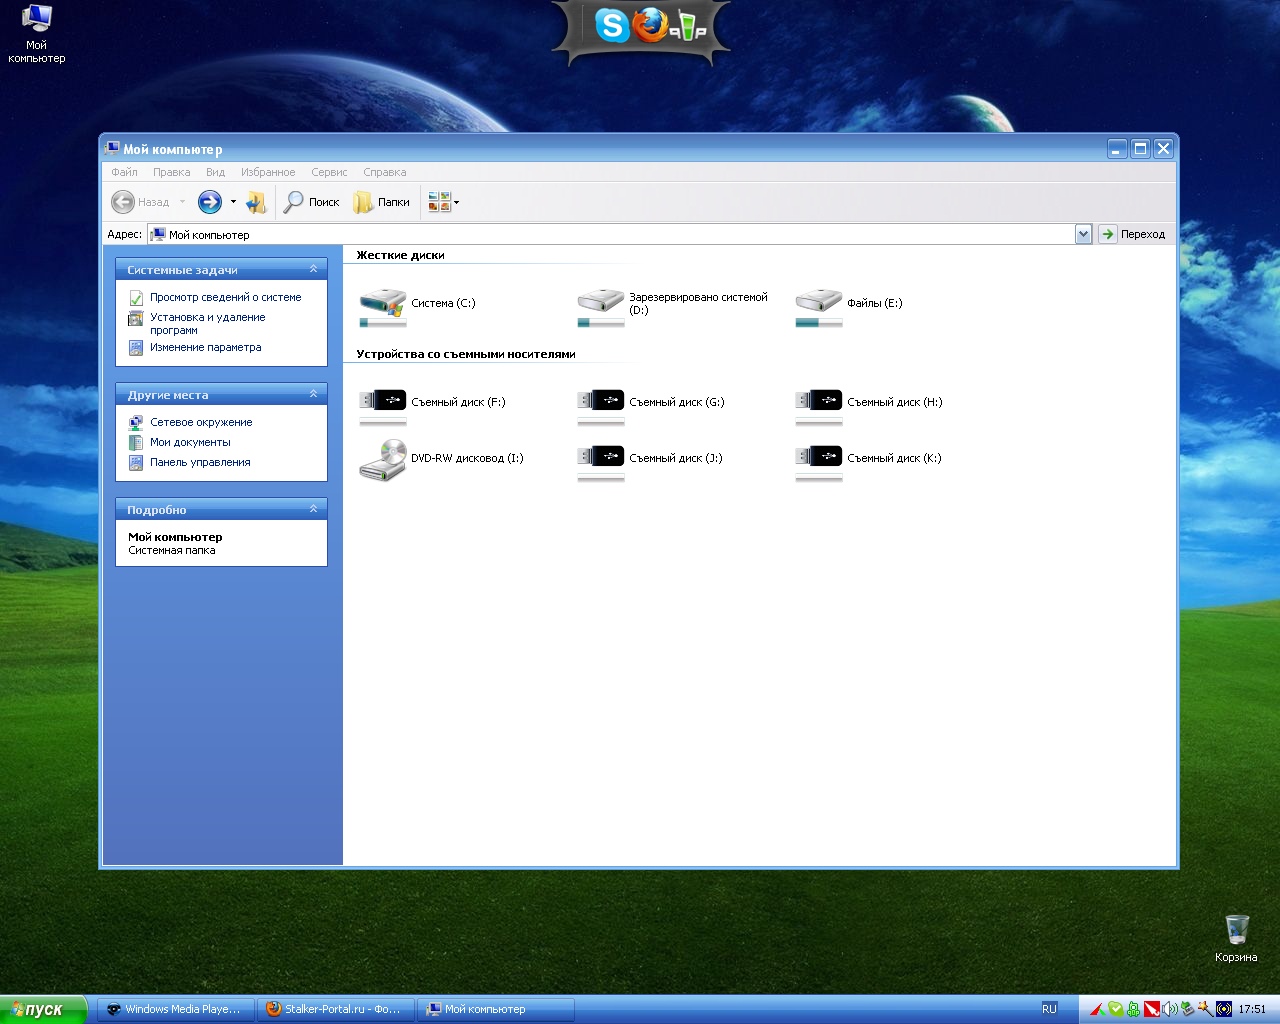Select the Мой компьютер desktop icon
Image resolution: width=1280 pixels, height=1024 pixels.
[x=36, y=34]
